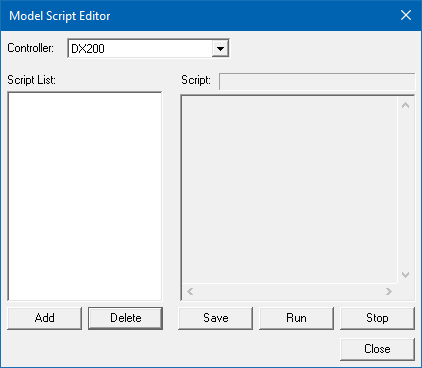Select the DX200 controller combo box
The image size is (422, 368).
click(148, 49)
